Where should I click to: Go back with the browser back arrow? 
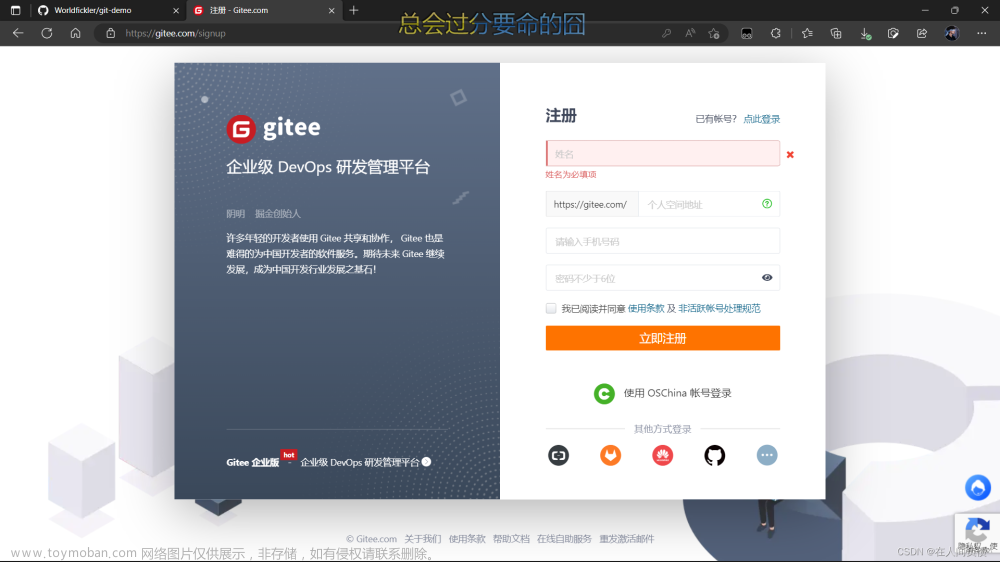18,33
